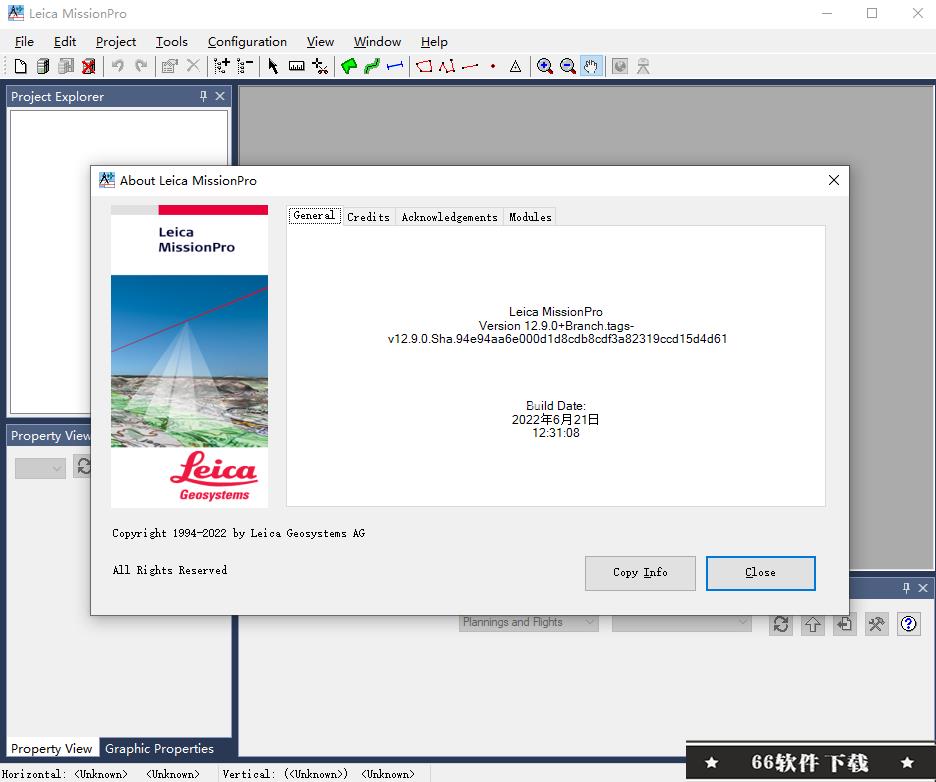
Task: Open the Help menu
Action: point(434,42)
